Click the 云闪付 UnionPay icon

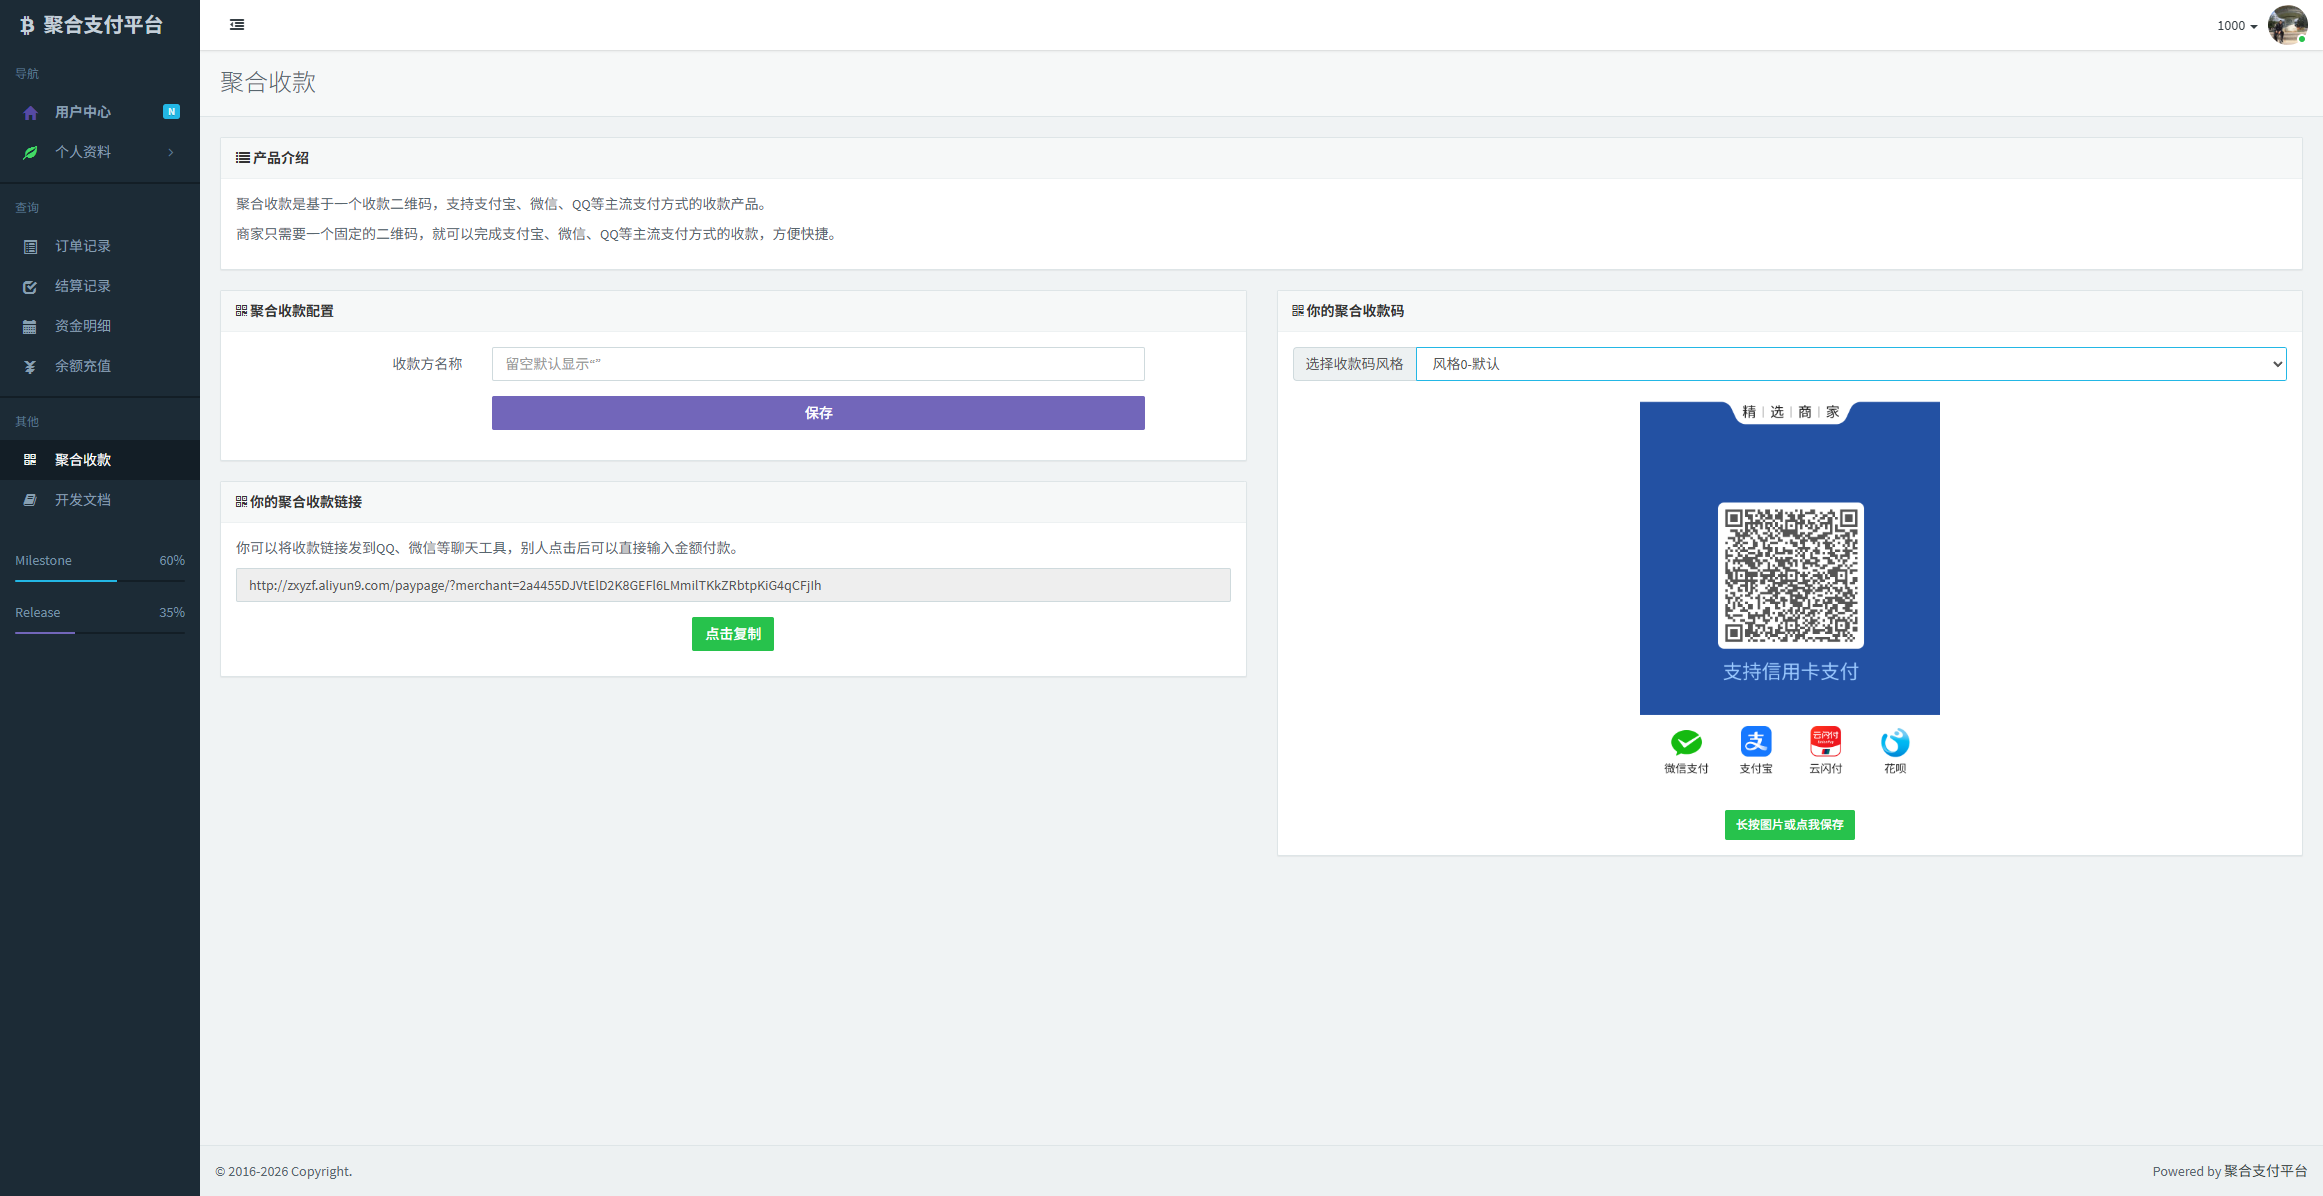coord(1825,742)
